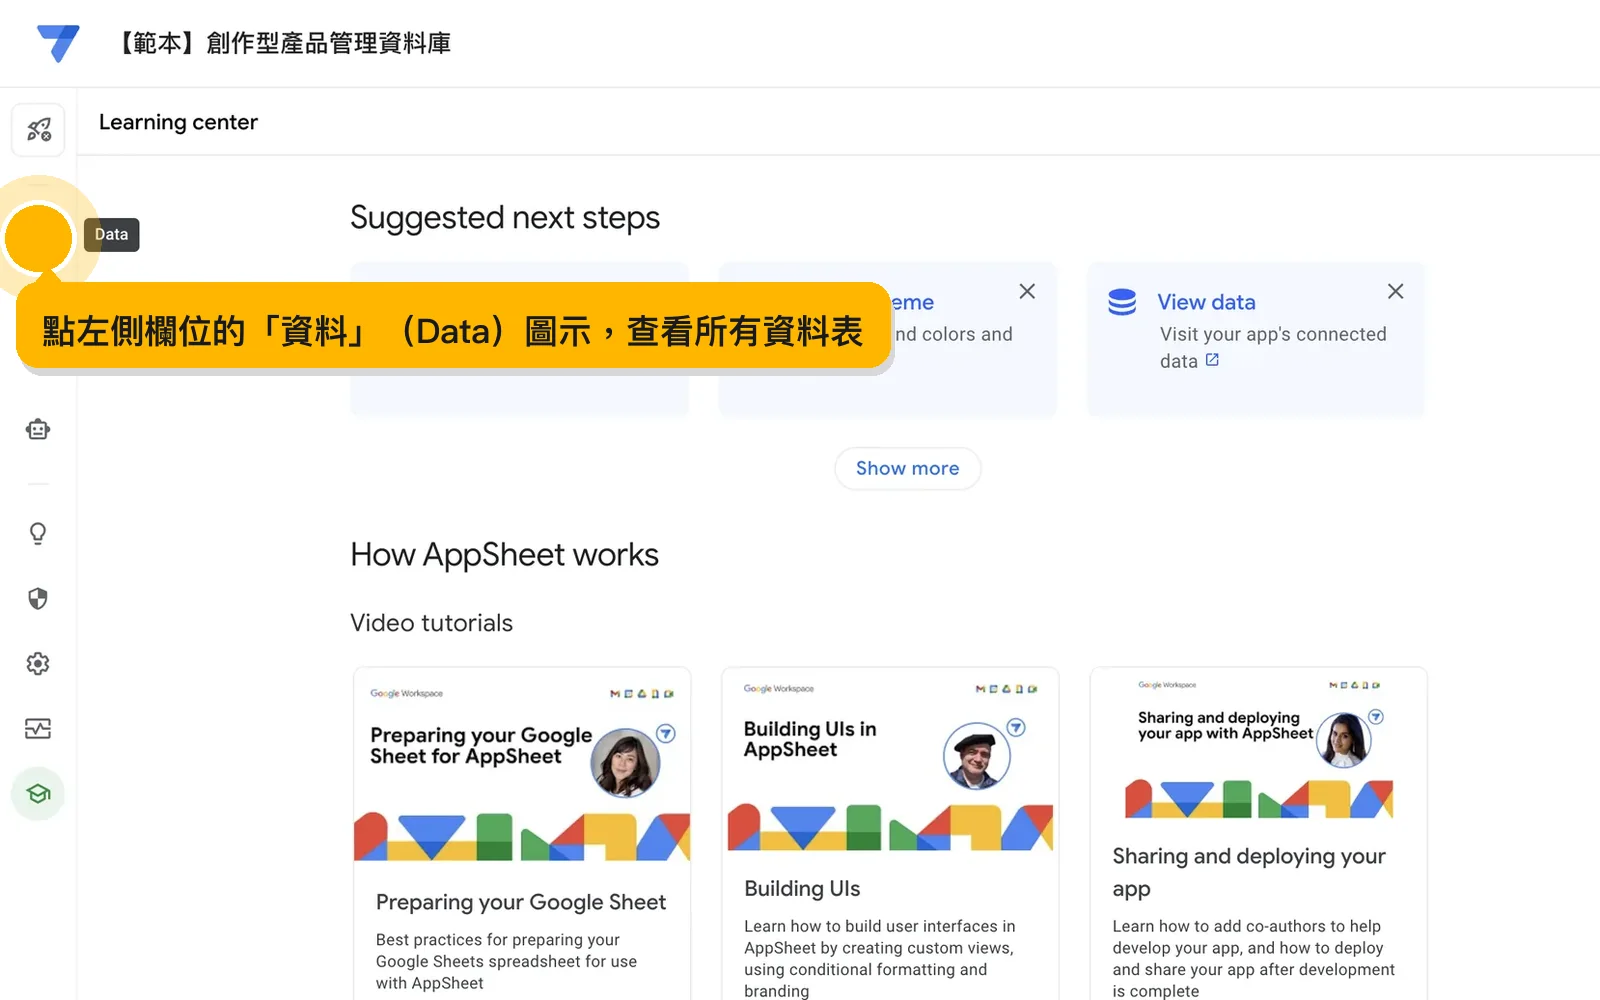This screenshot has width=1600, height=1000.
Task: Open the external link icon after 'data'
Action: tap(1212, 360)
